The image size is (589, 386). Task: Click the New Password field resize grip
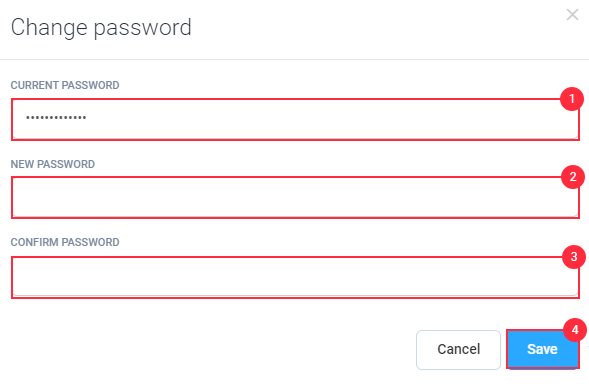coord(575,214)
